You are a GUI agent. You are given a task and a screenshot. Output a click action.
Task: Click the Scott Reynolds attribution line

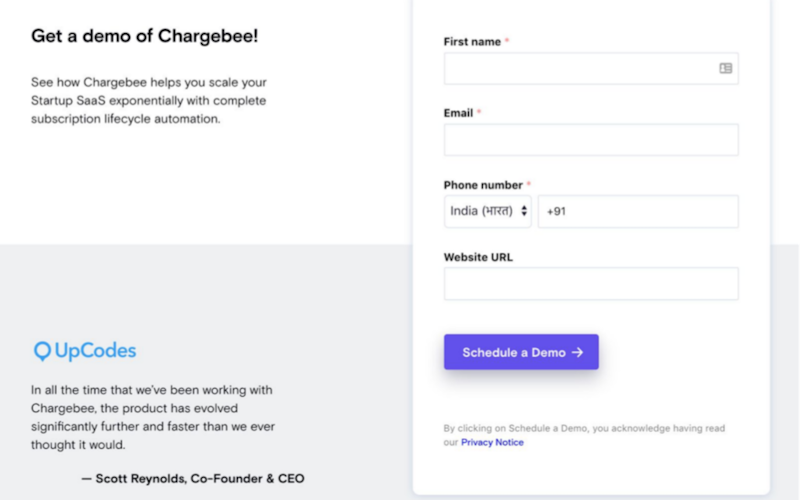[x=192, y=478]
